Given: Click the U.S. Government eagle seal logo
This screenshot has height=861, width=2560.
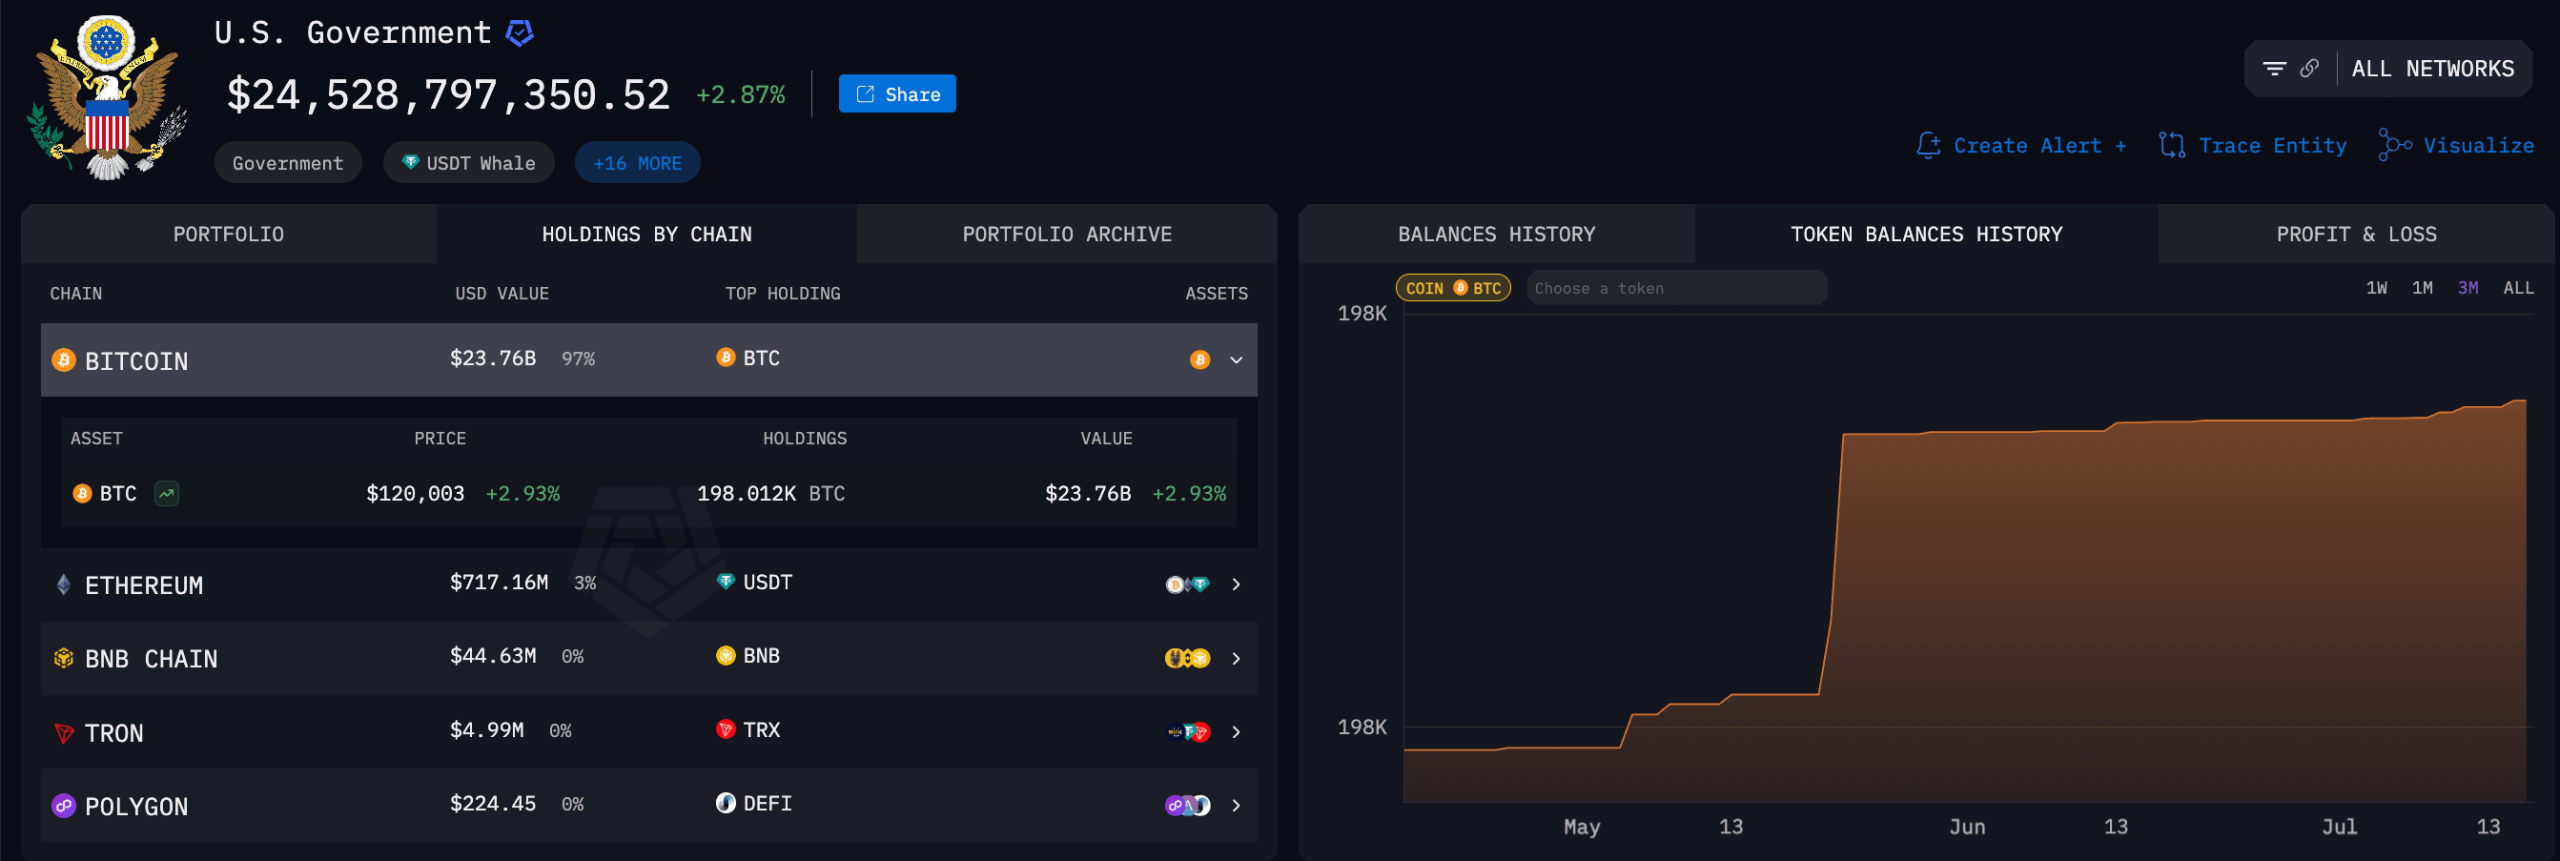Looking at the screenshot, I should pos(107,98).
